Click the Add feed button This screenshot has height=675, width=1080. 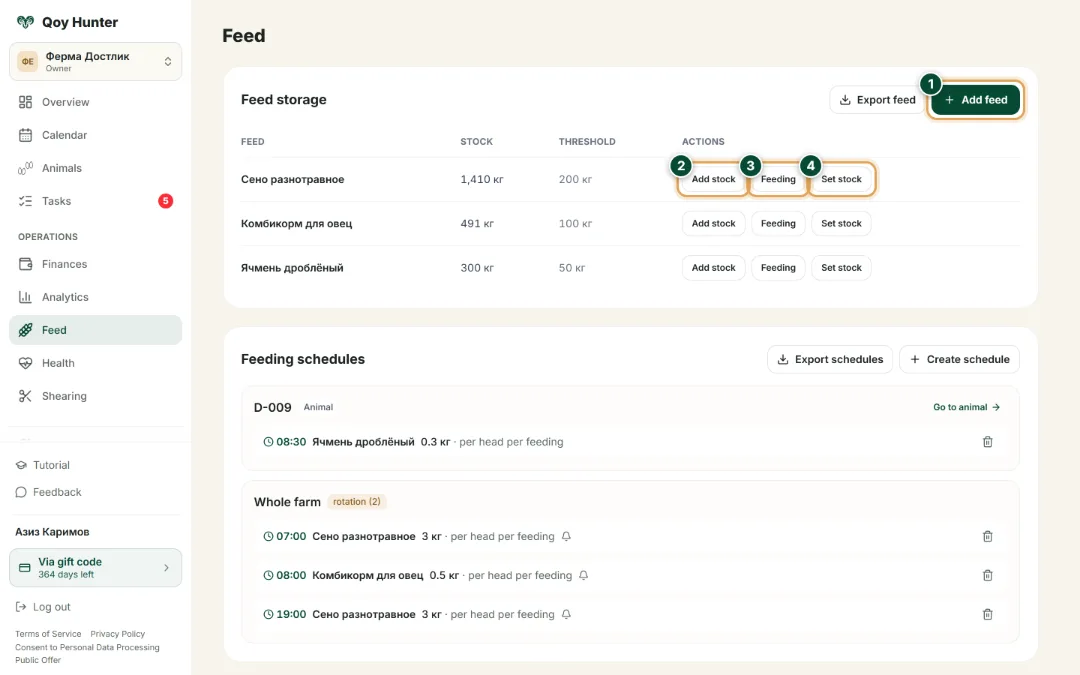point(975,100)
